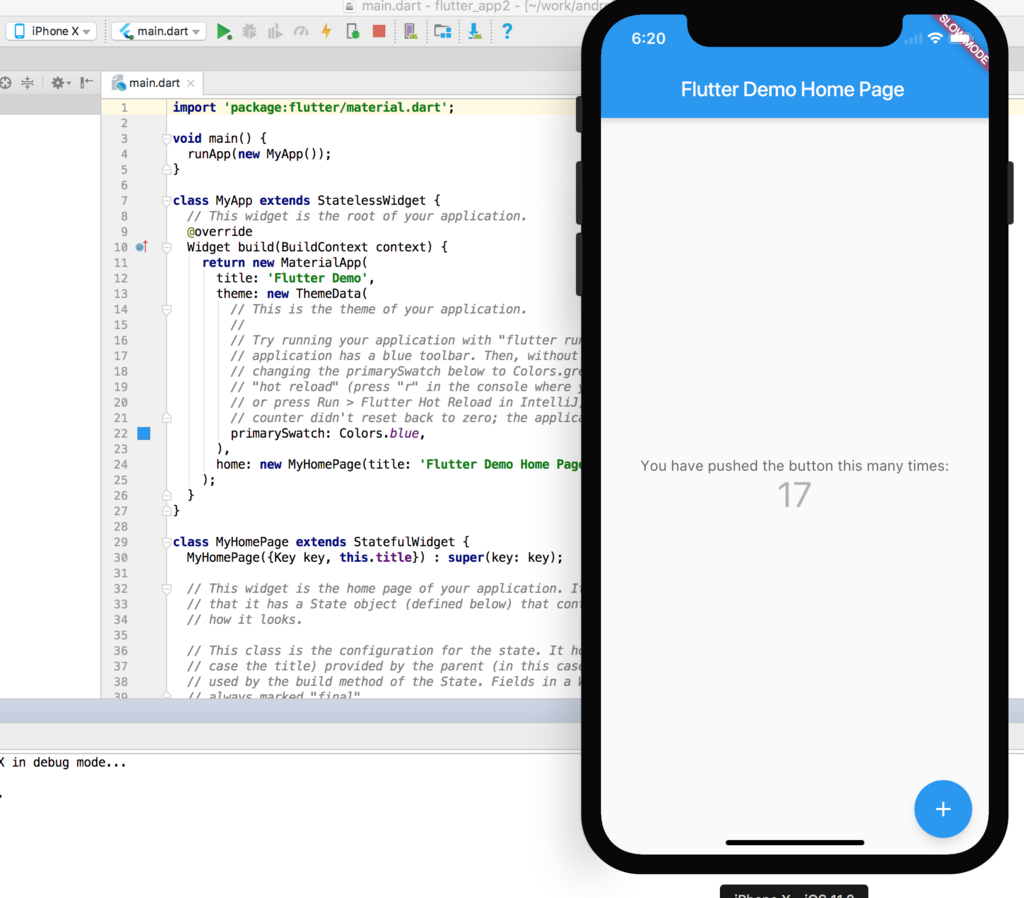Image resolution: width=1024 pixels, height=898 pixels.
Task: Click the Wi-Fi icon in the simulator status bar
Action: [935, 39]
